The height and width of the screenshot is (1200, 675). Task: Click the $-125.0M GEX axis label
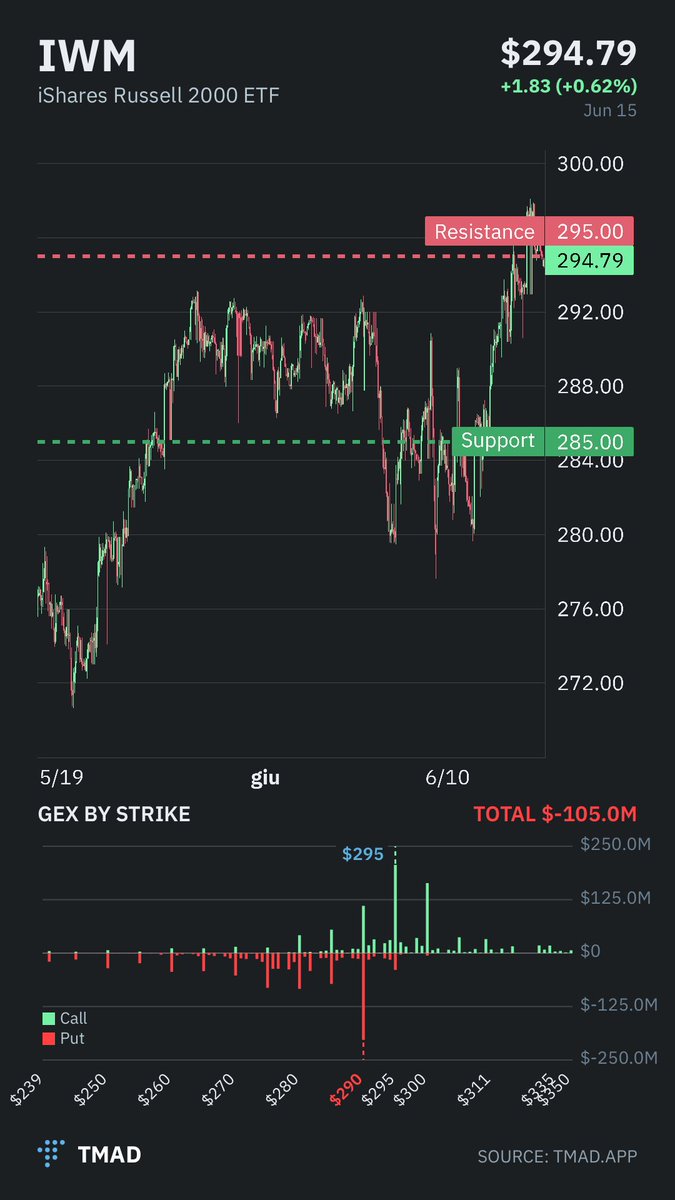click(x=619, y=1004)
